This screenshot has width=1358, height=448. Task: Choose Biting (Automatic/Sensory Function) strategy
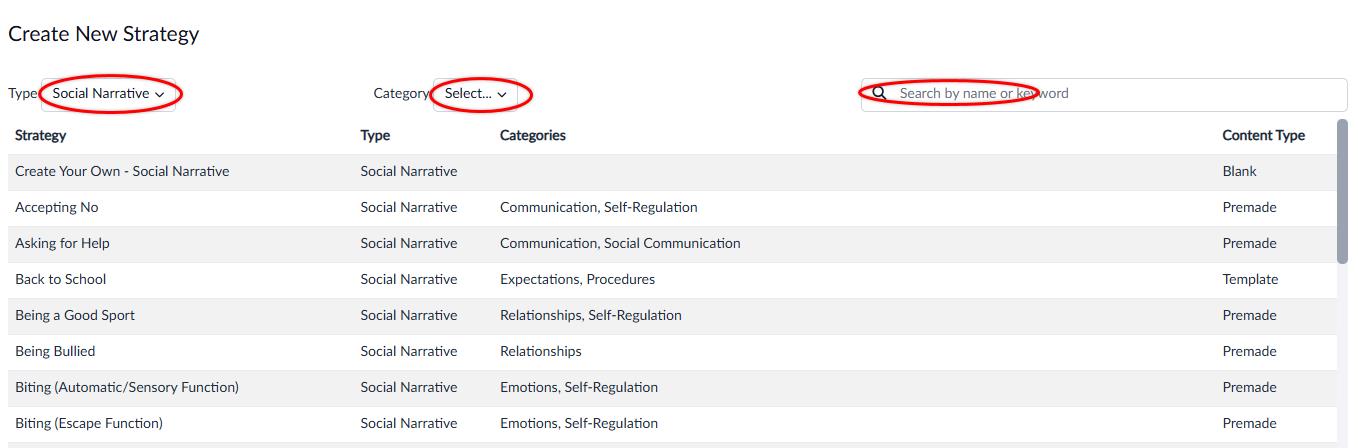click(x=672, y=388)
